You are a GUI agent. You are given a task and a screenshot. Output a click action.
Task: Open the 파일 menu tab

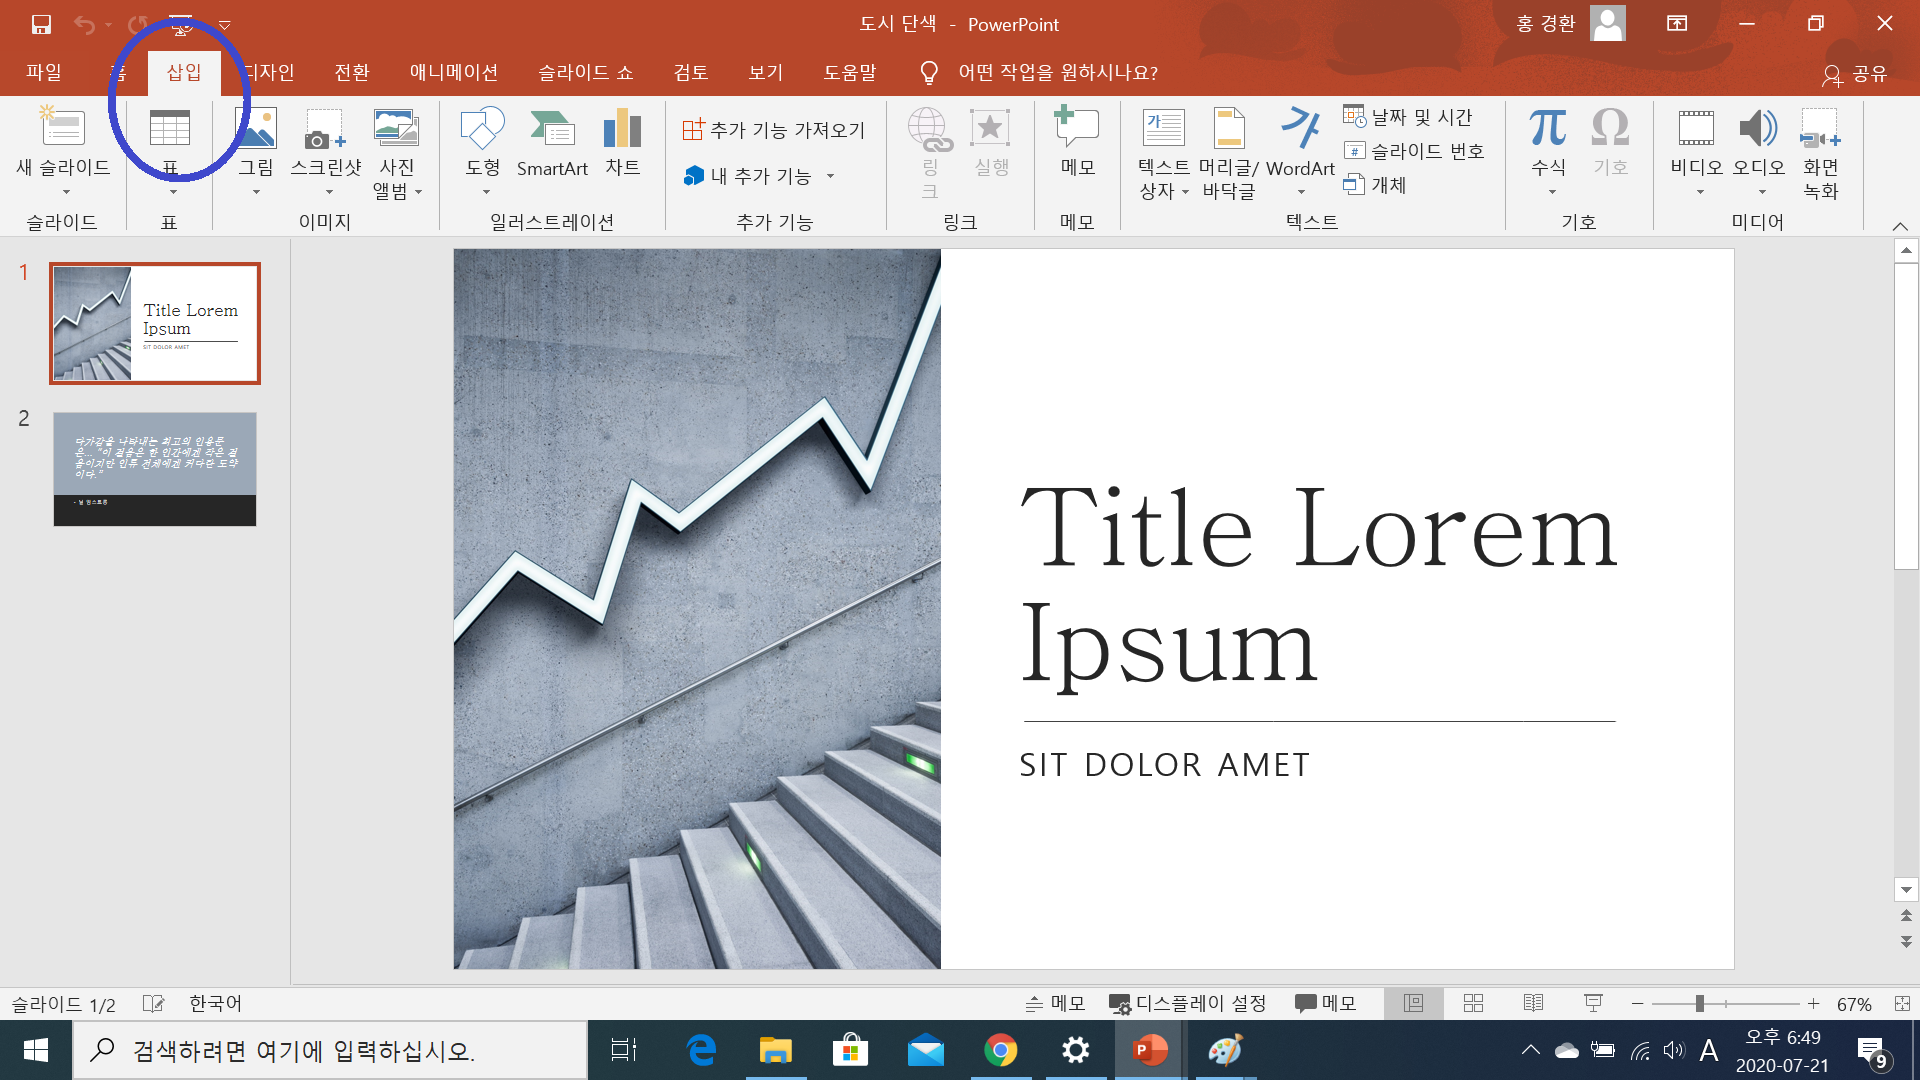(x=44, y=72)
